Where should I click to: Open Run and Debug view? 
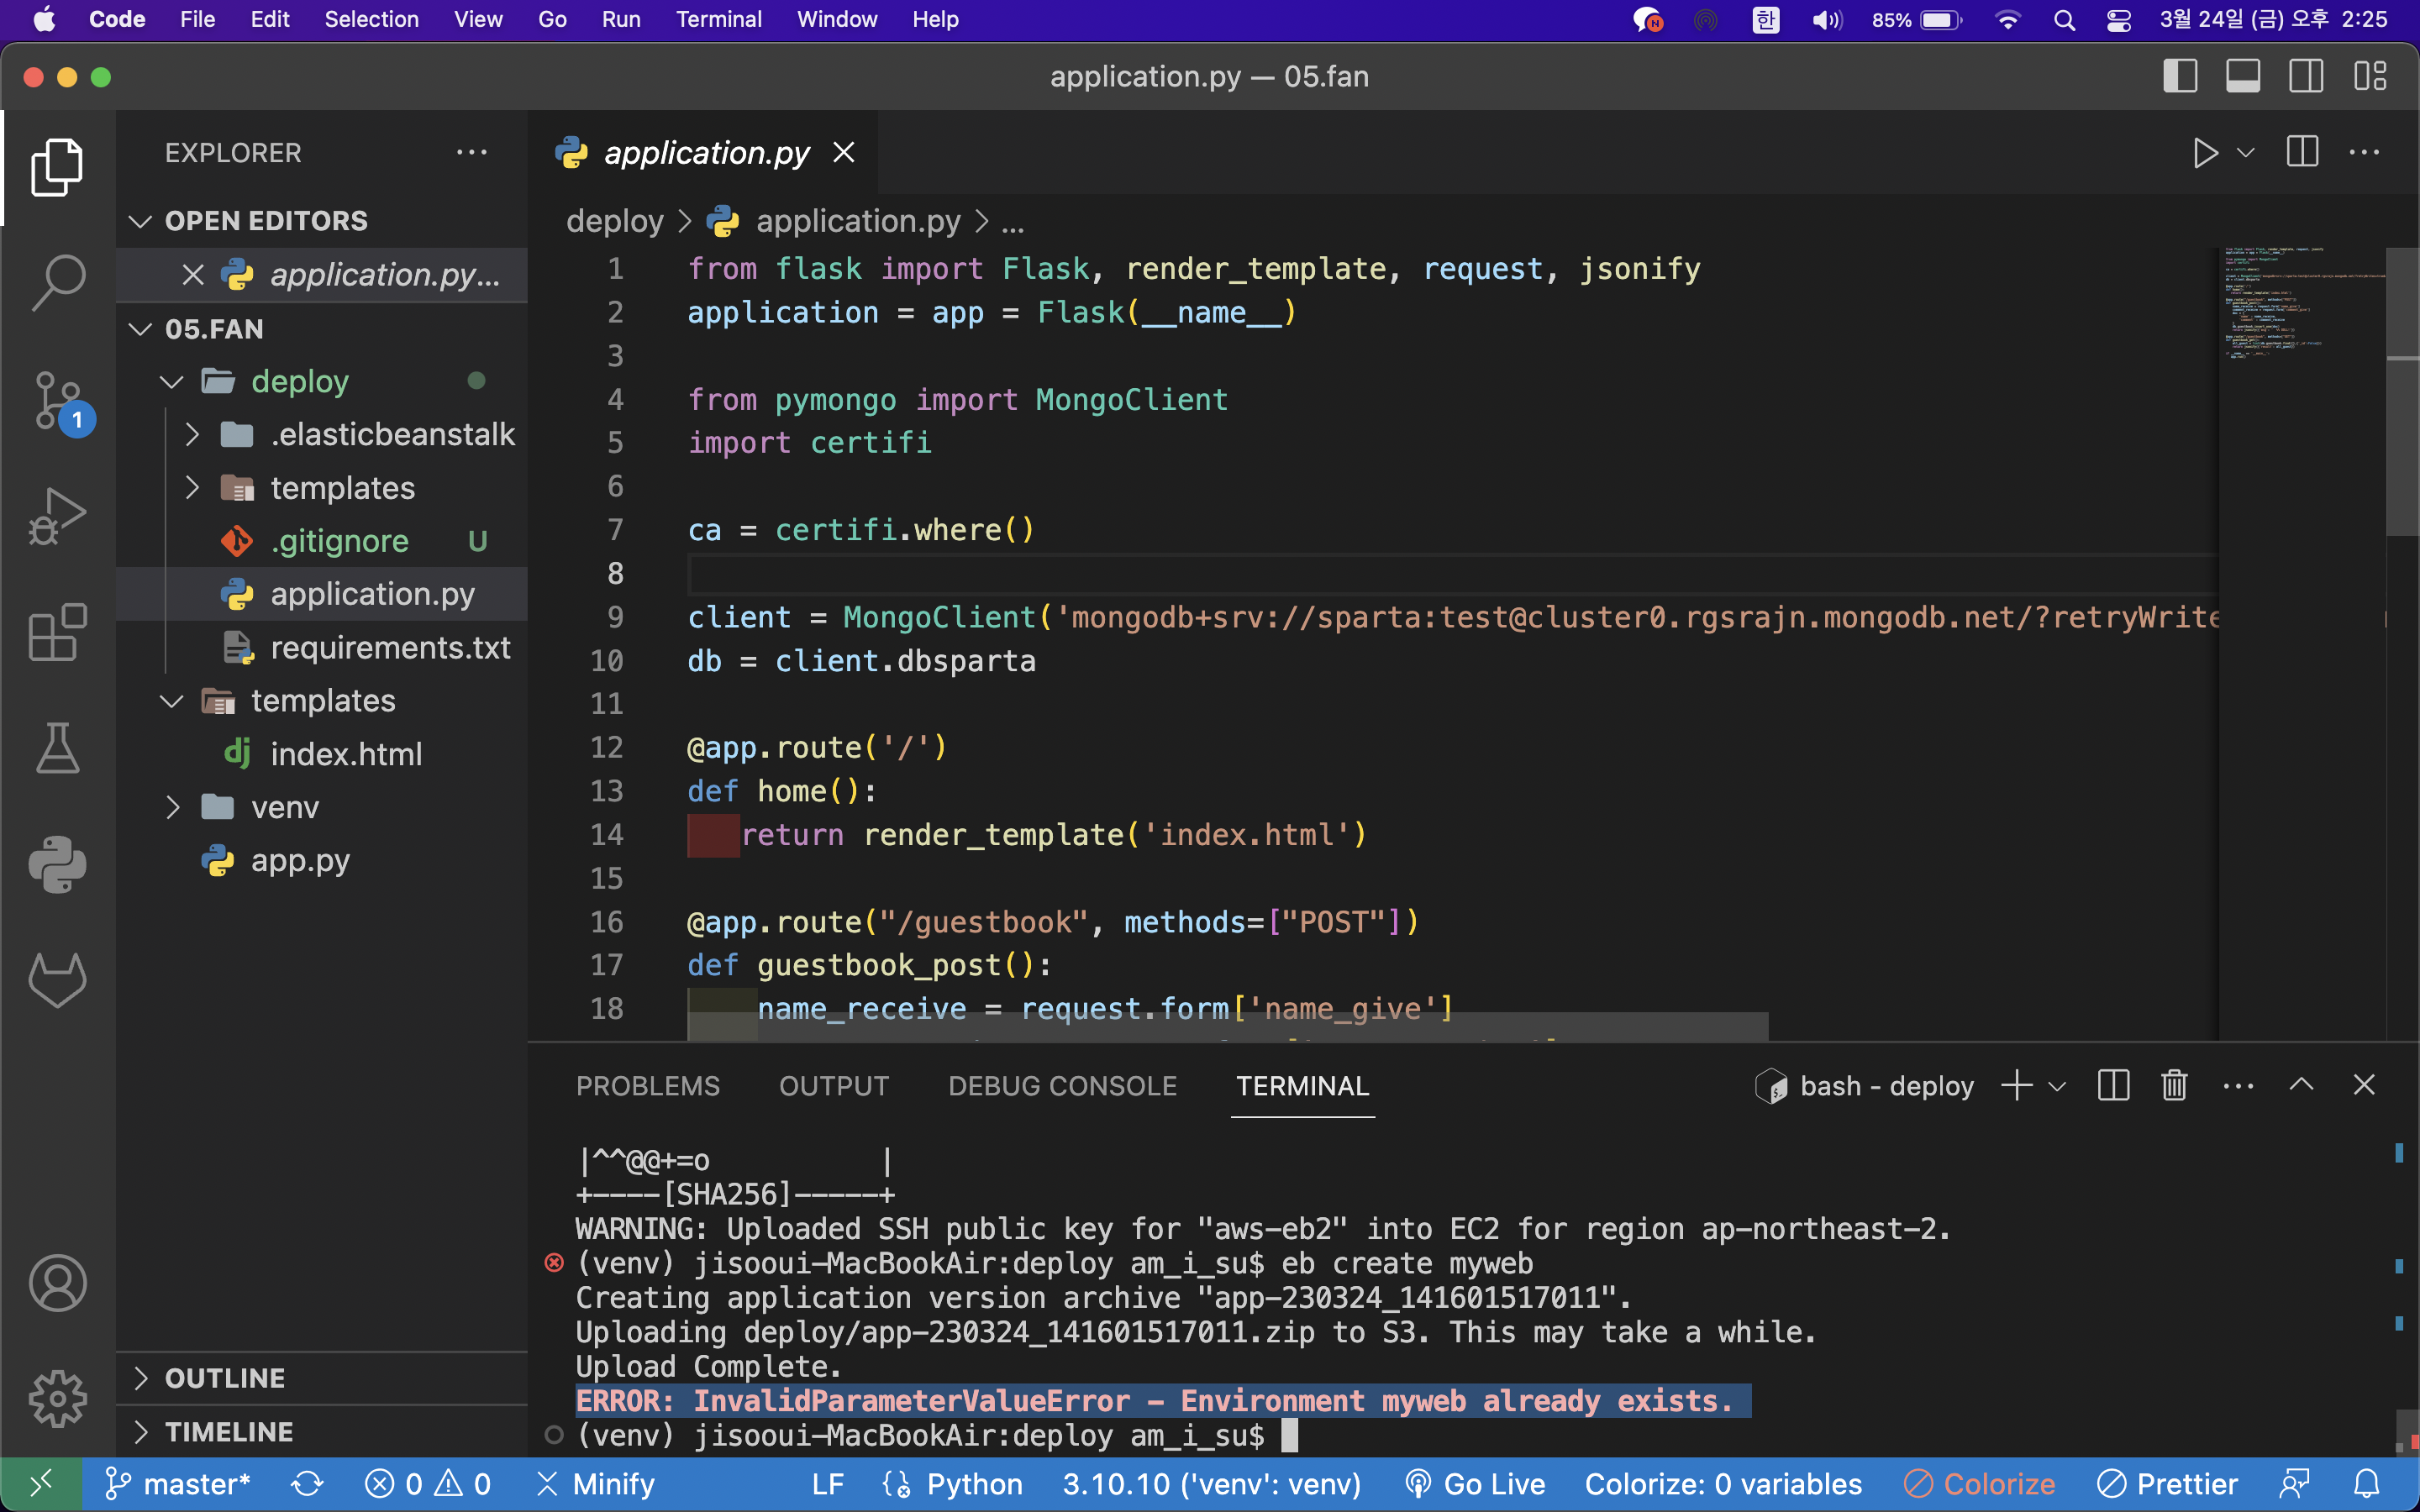(57, 516)
